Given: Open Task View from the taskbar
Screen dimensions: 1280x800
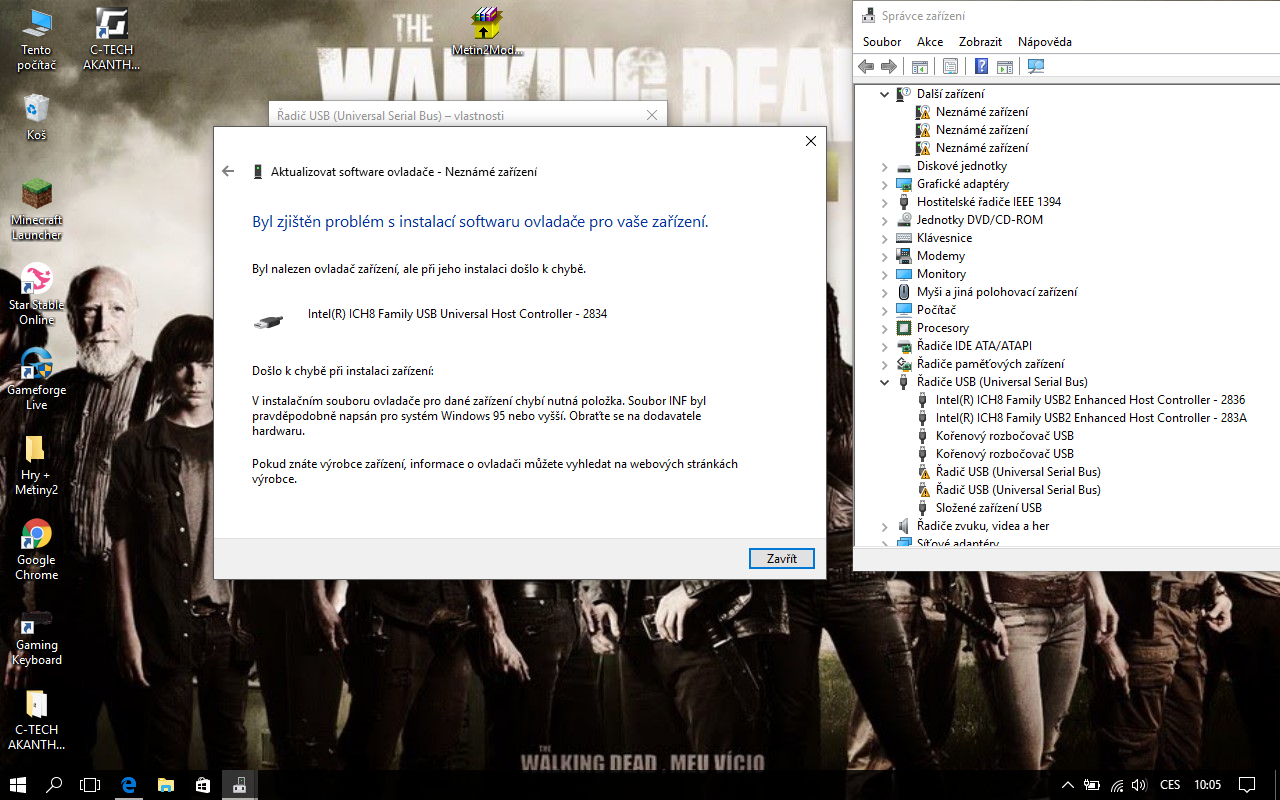Looking at the screenshot, I should click(91, 785).
